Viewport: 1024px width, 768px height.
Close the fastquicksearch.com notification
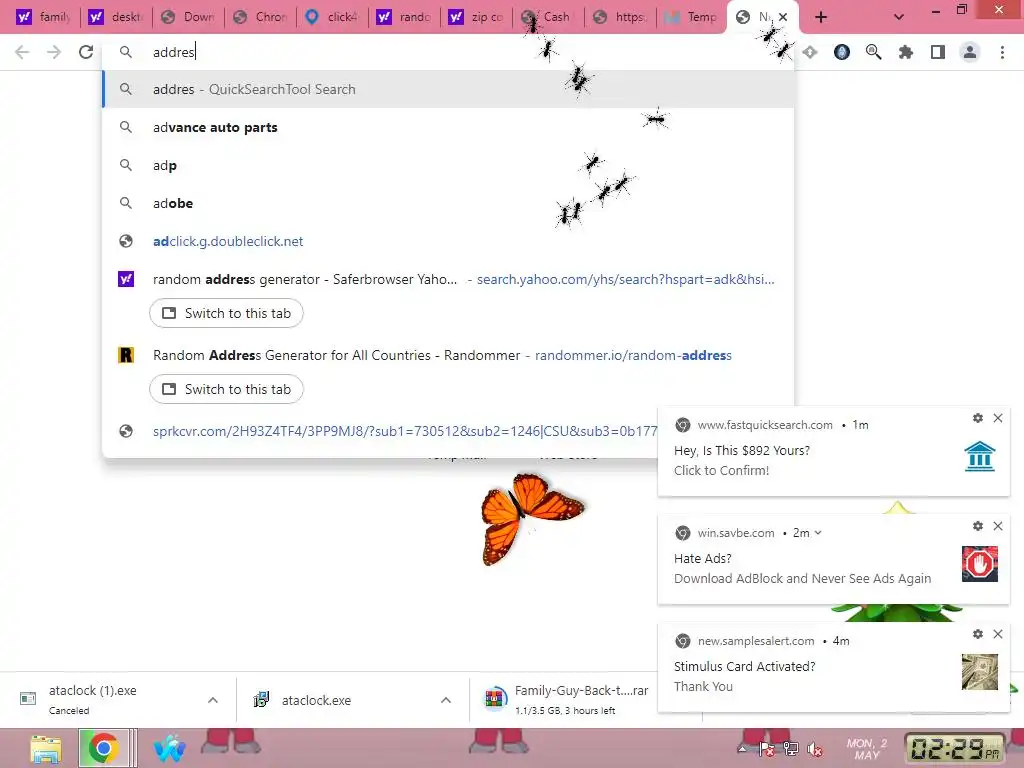998,418
